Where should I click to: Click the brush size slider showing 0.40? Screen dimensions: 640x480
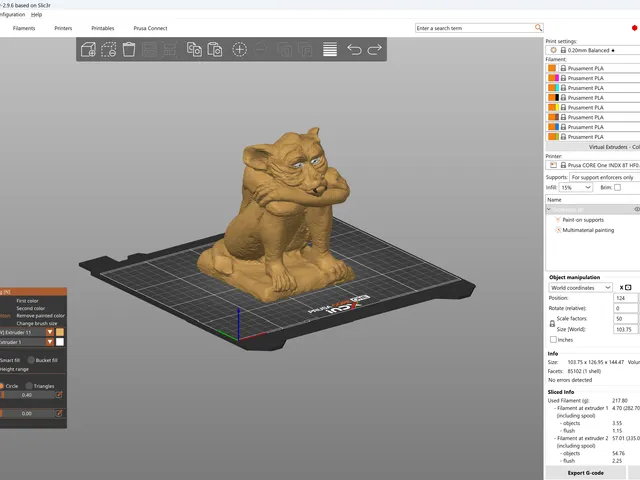point(27,395)
